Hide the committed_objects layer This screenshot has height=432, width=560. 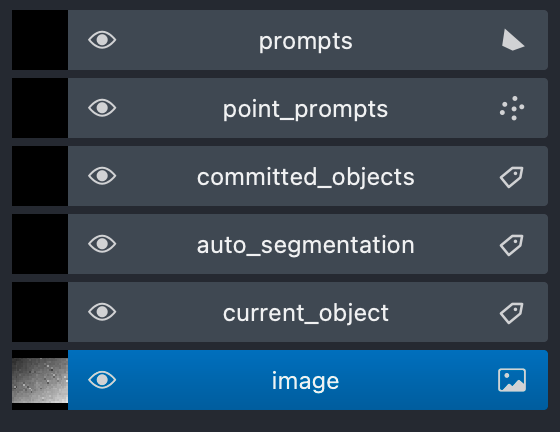[x=102, y=176]
